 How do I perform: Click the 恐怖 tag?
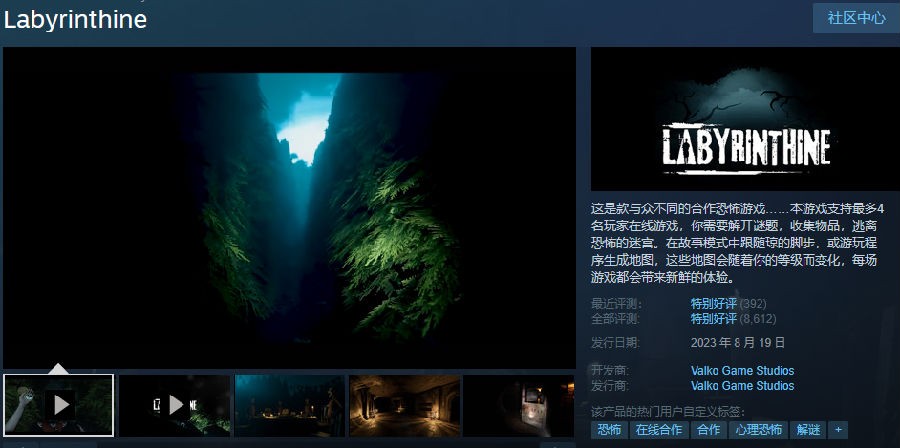pos(609,430)
